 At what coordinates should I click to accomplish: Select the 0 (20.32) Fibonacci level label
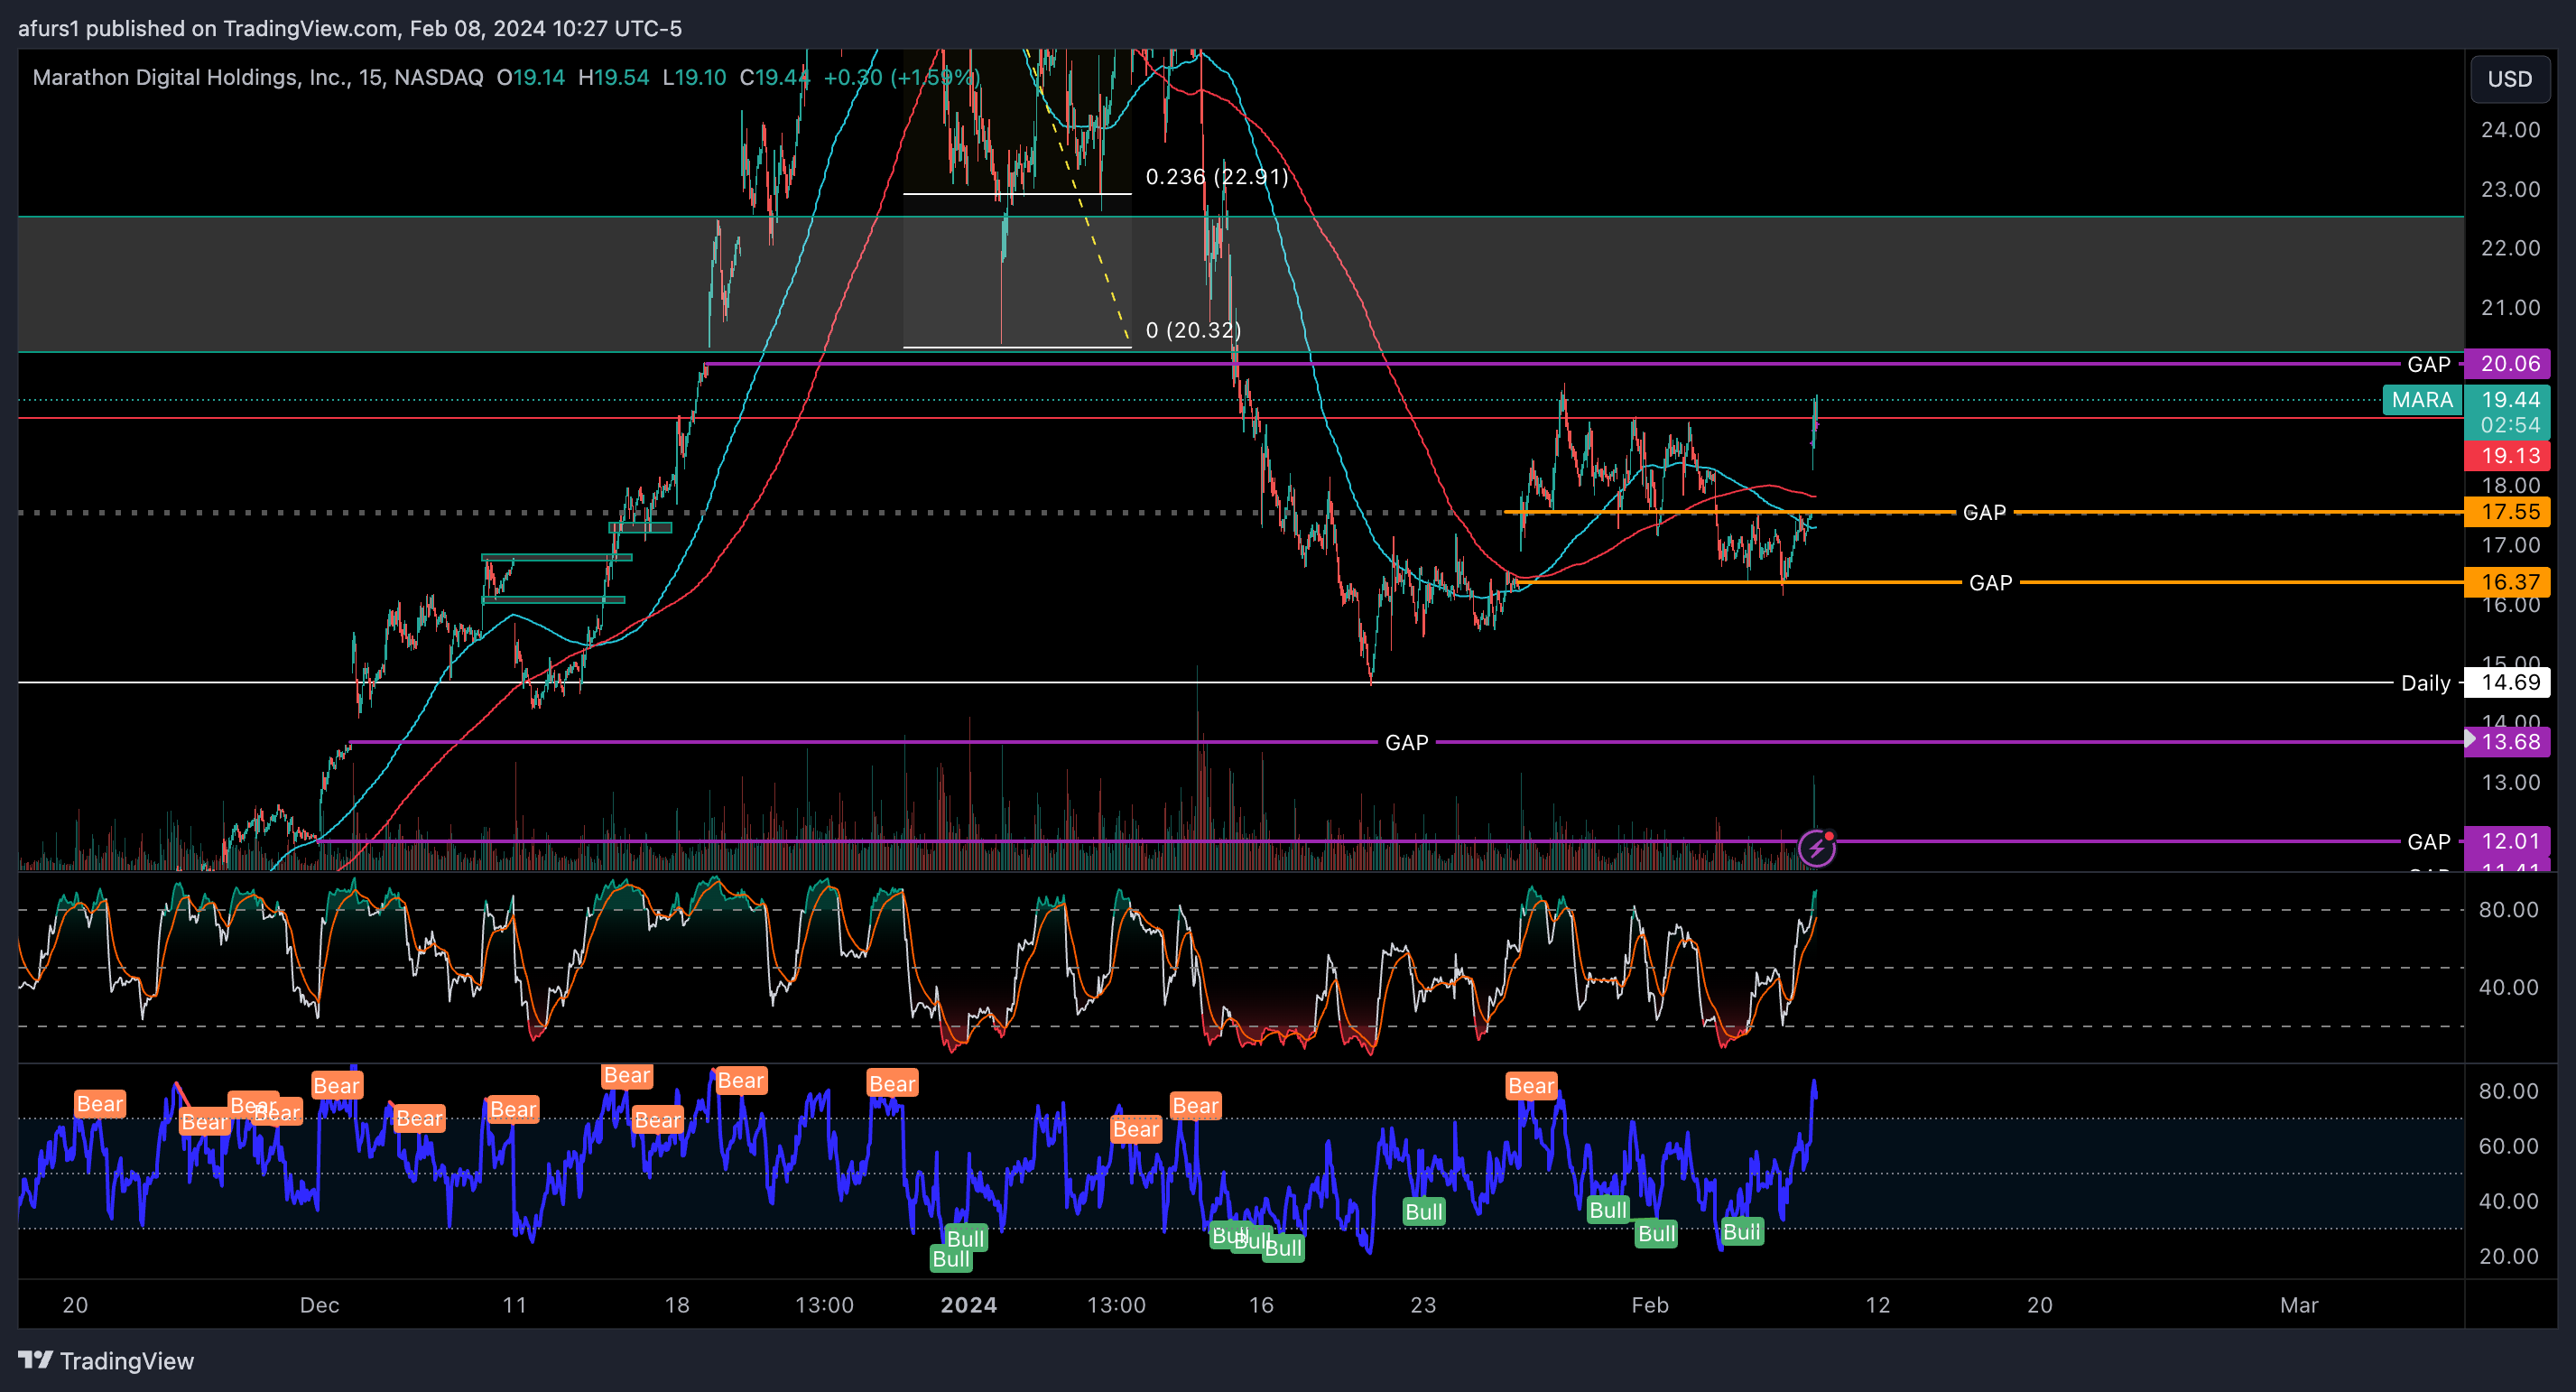(1193, 330)
